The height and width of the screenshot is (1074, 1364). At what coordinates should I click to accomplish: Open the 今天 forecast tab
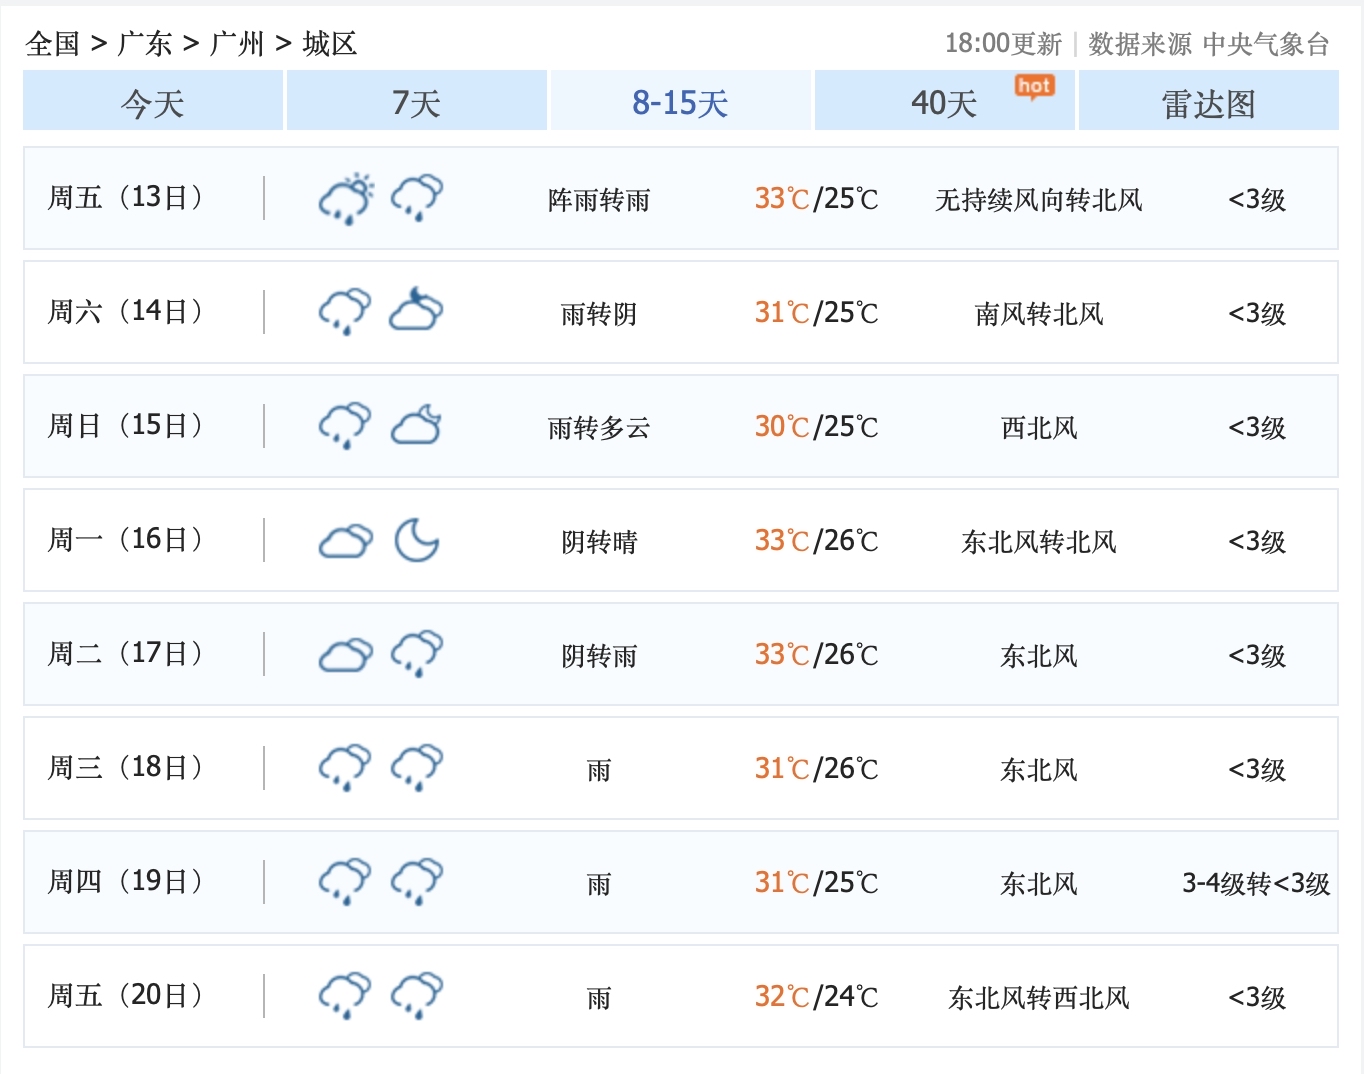153,101
